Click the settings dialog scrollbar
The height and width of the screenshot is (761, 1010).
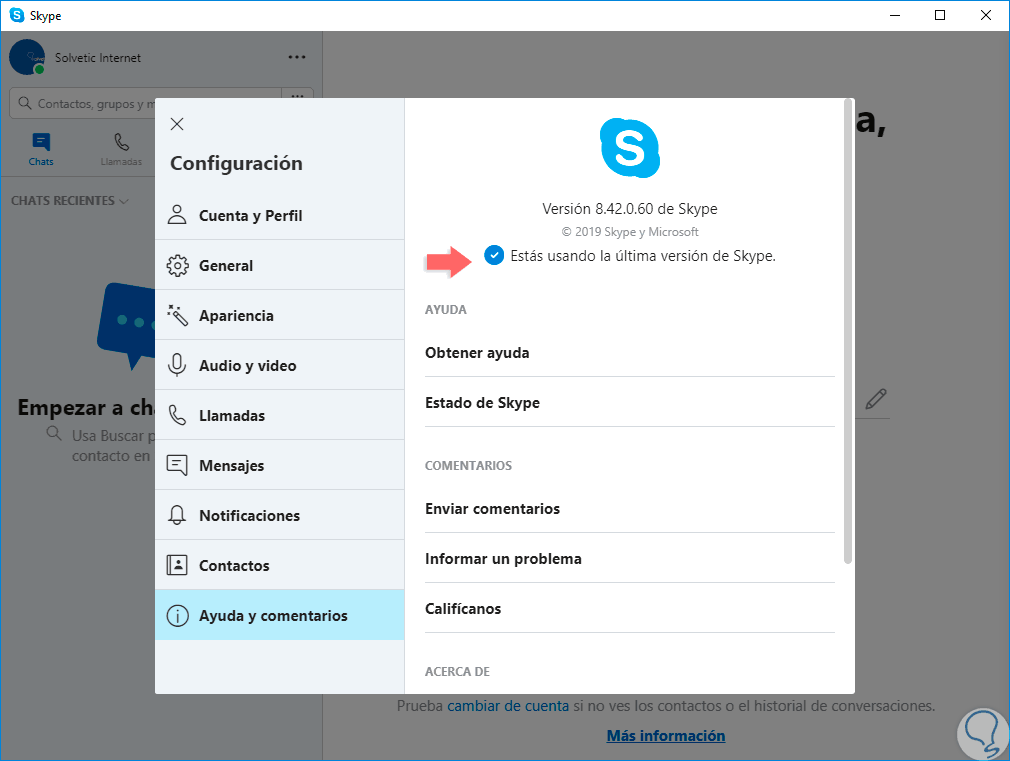(x=848, y=332)
